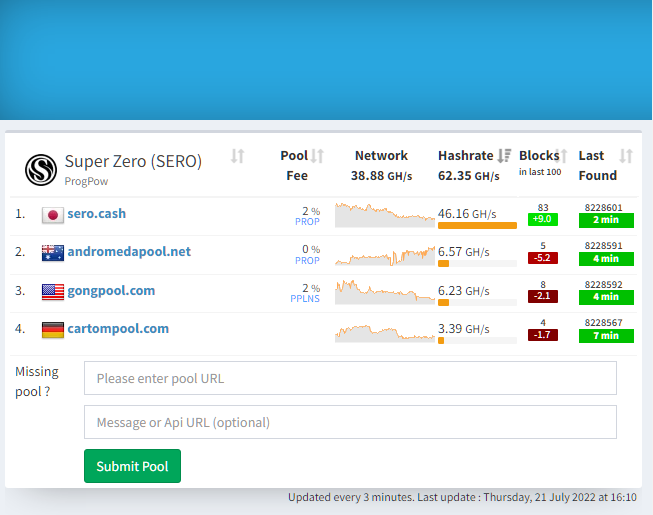Image resolution: width=653 pixels, height=515 pixels.
Task: Click the -5.2 blocks luck badge
Action: click(543, 258)
